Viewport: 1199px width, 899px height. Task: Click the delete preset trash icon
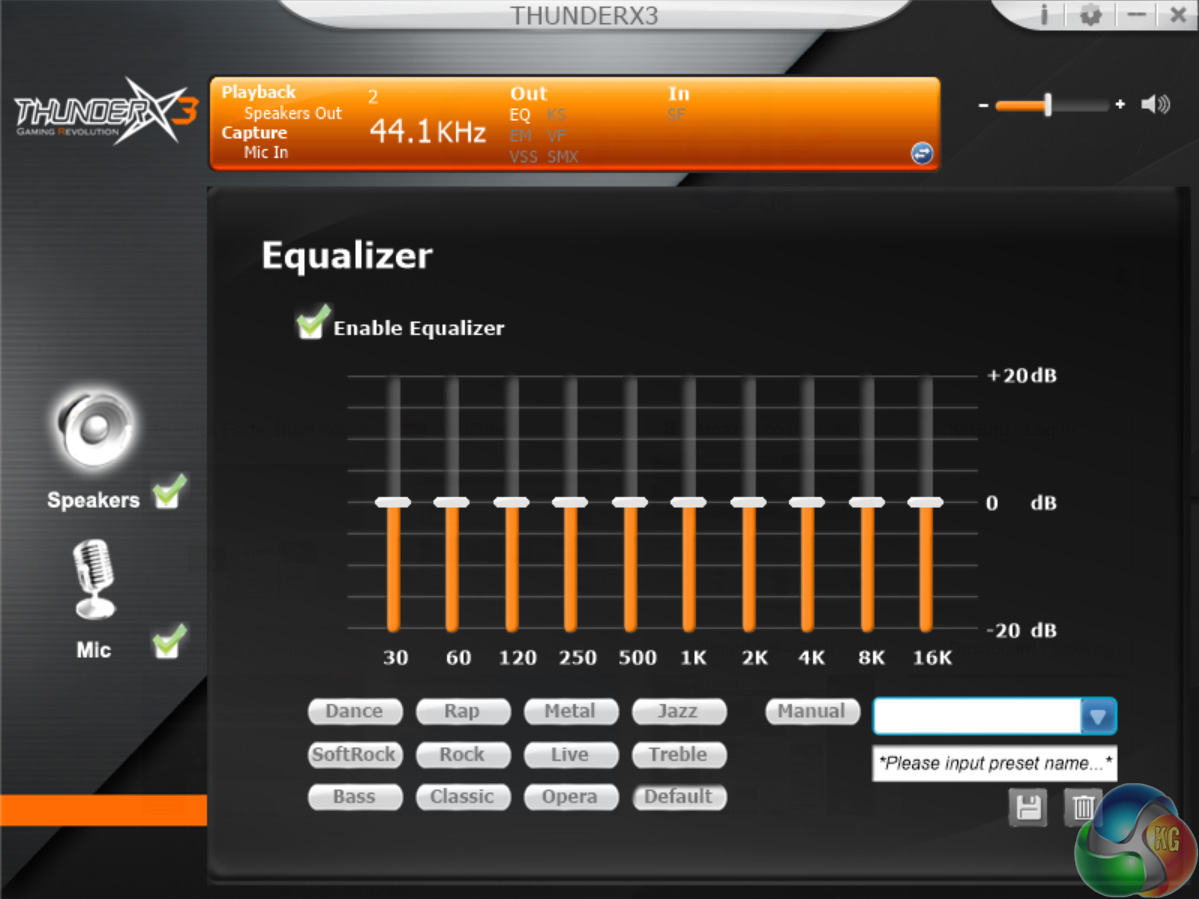click(x=1082, y=807)
